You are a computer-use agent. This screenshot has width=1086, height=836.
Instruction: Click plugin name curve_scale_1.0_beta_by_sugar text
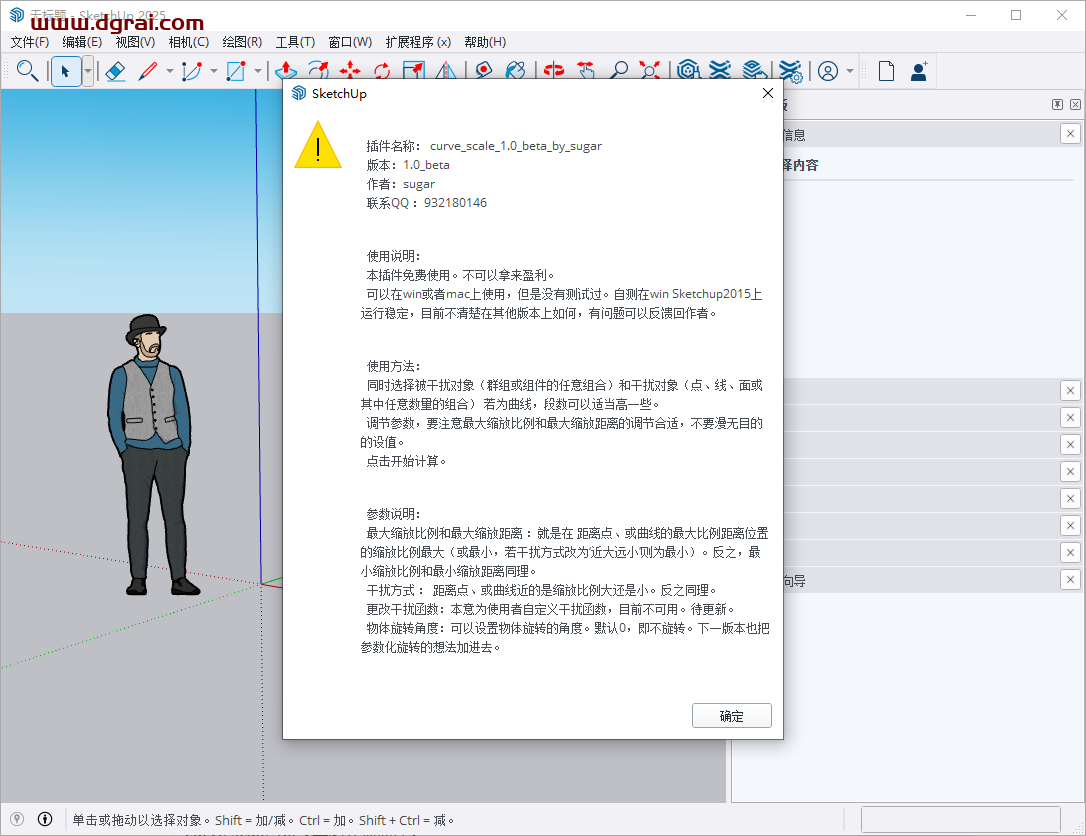516,146
